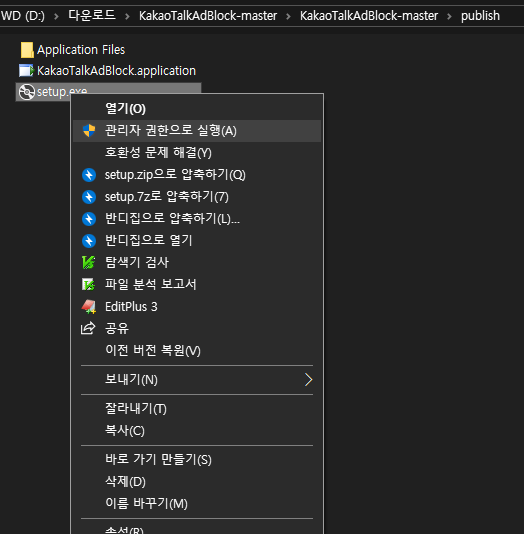
Task: Select 잘라내기(T) to cut
Action: (197, 409)
